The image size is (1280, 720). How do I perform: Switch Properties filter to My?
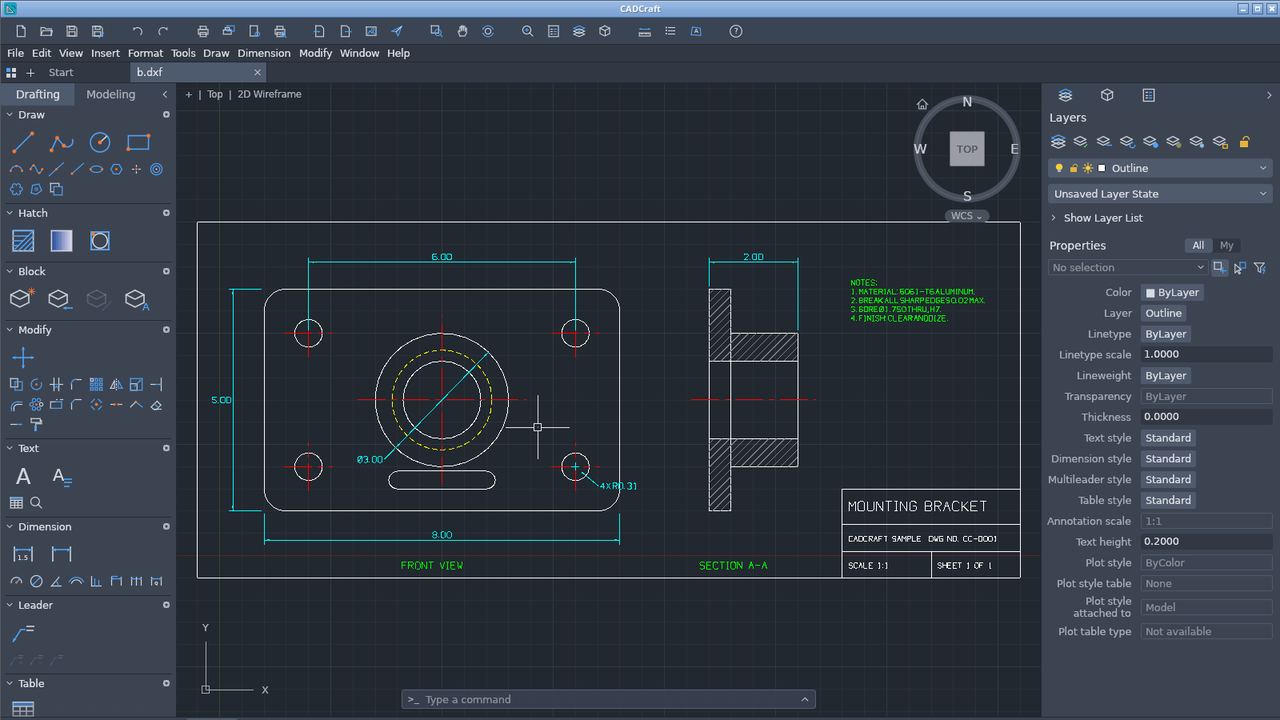point(1226,245)
